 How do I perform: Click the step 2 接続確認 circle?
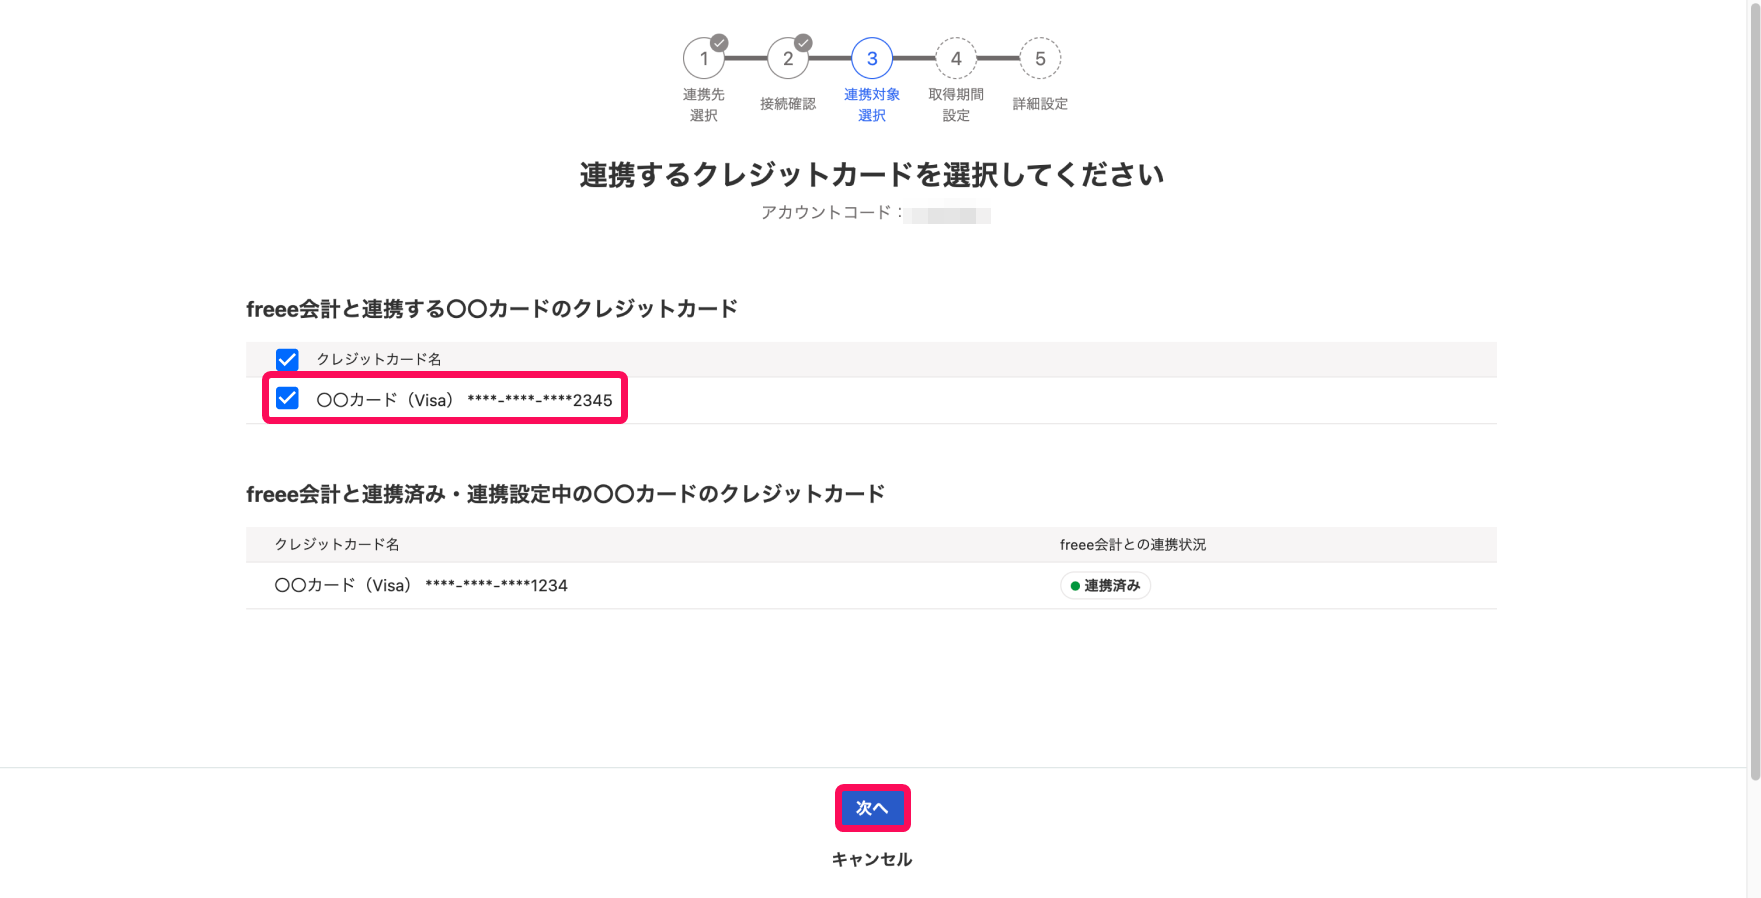[x=789, y=58]
